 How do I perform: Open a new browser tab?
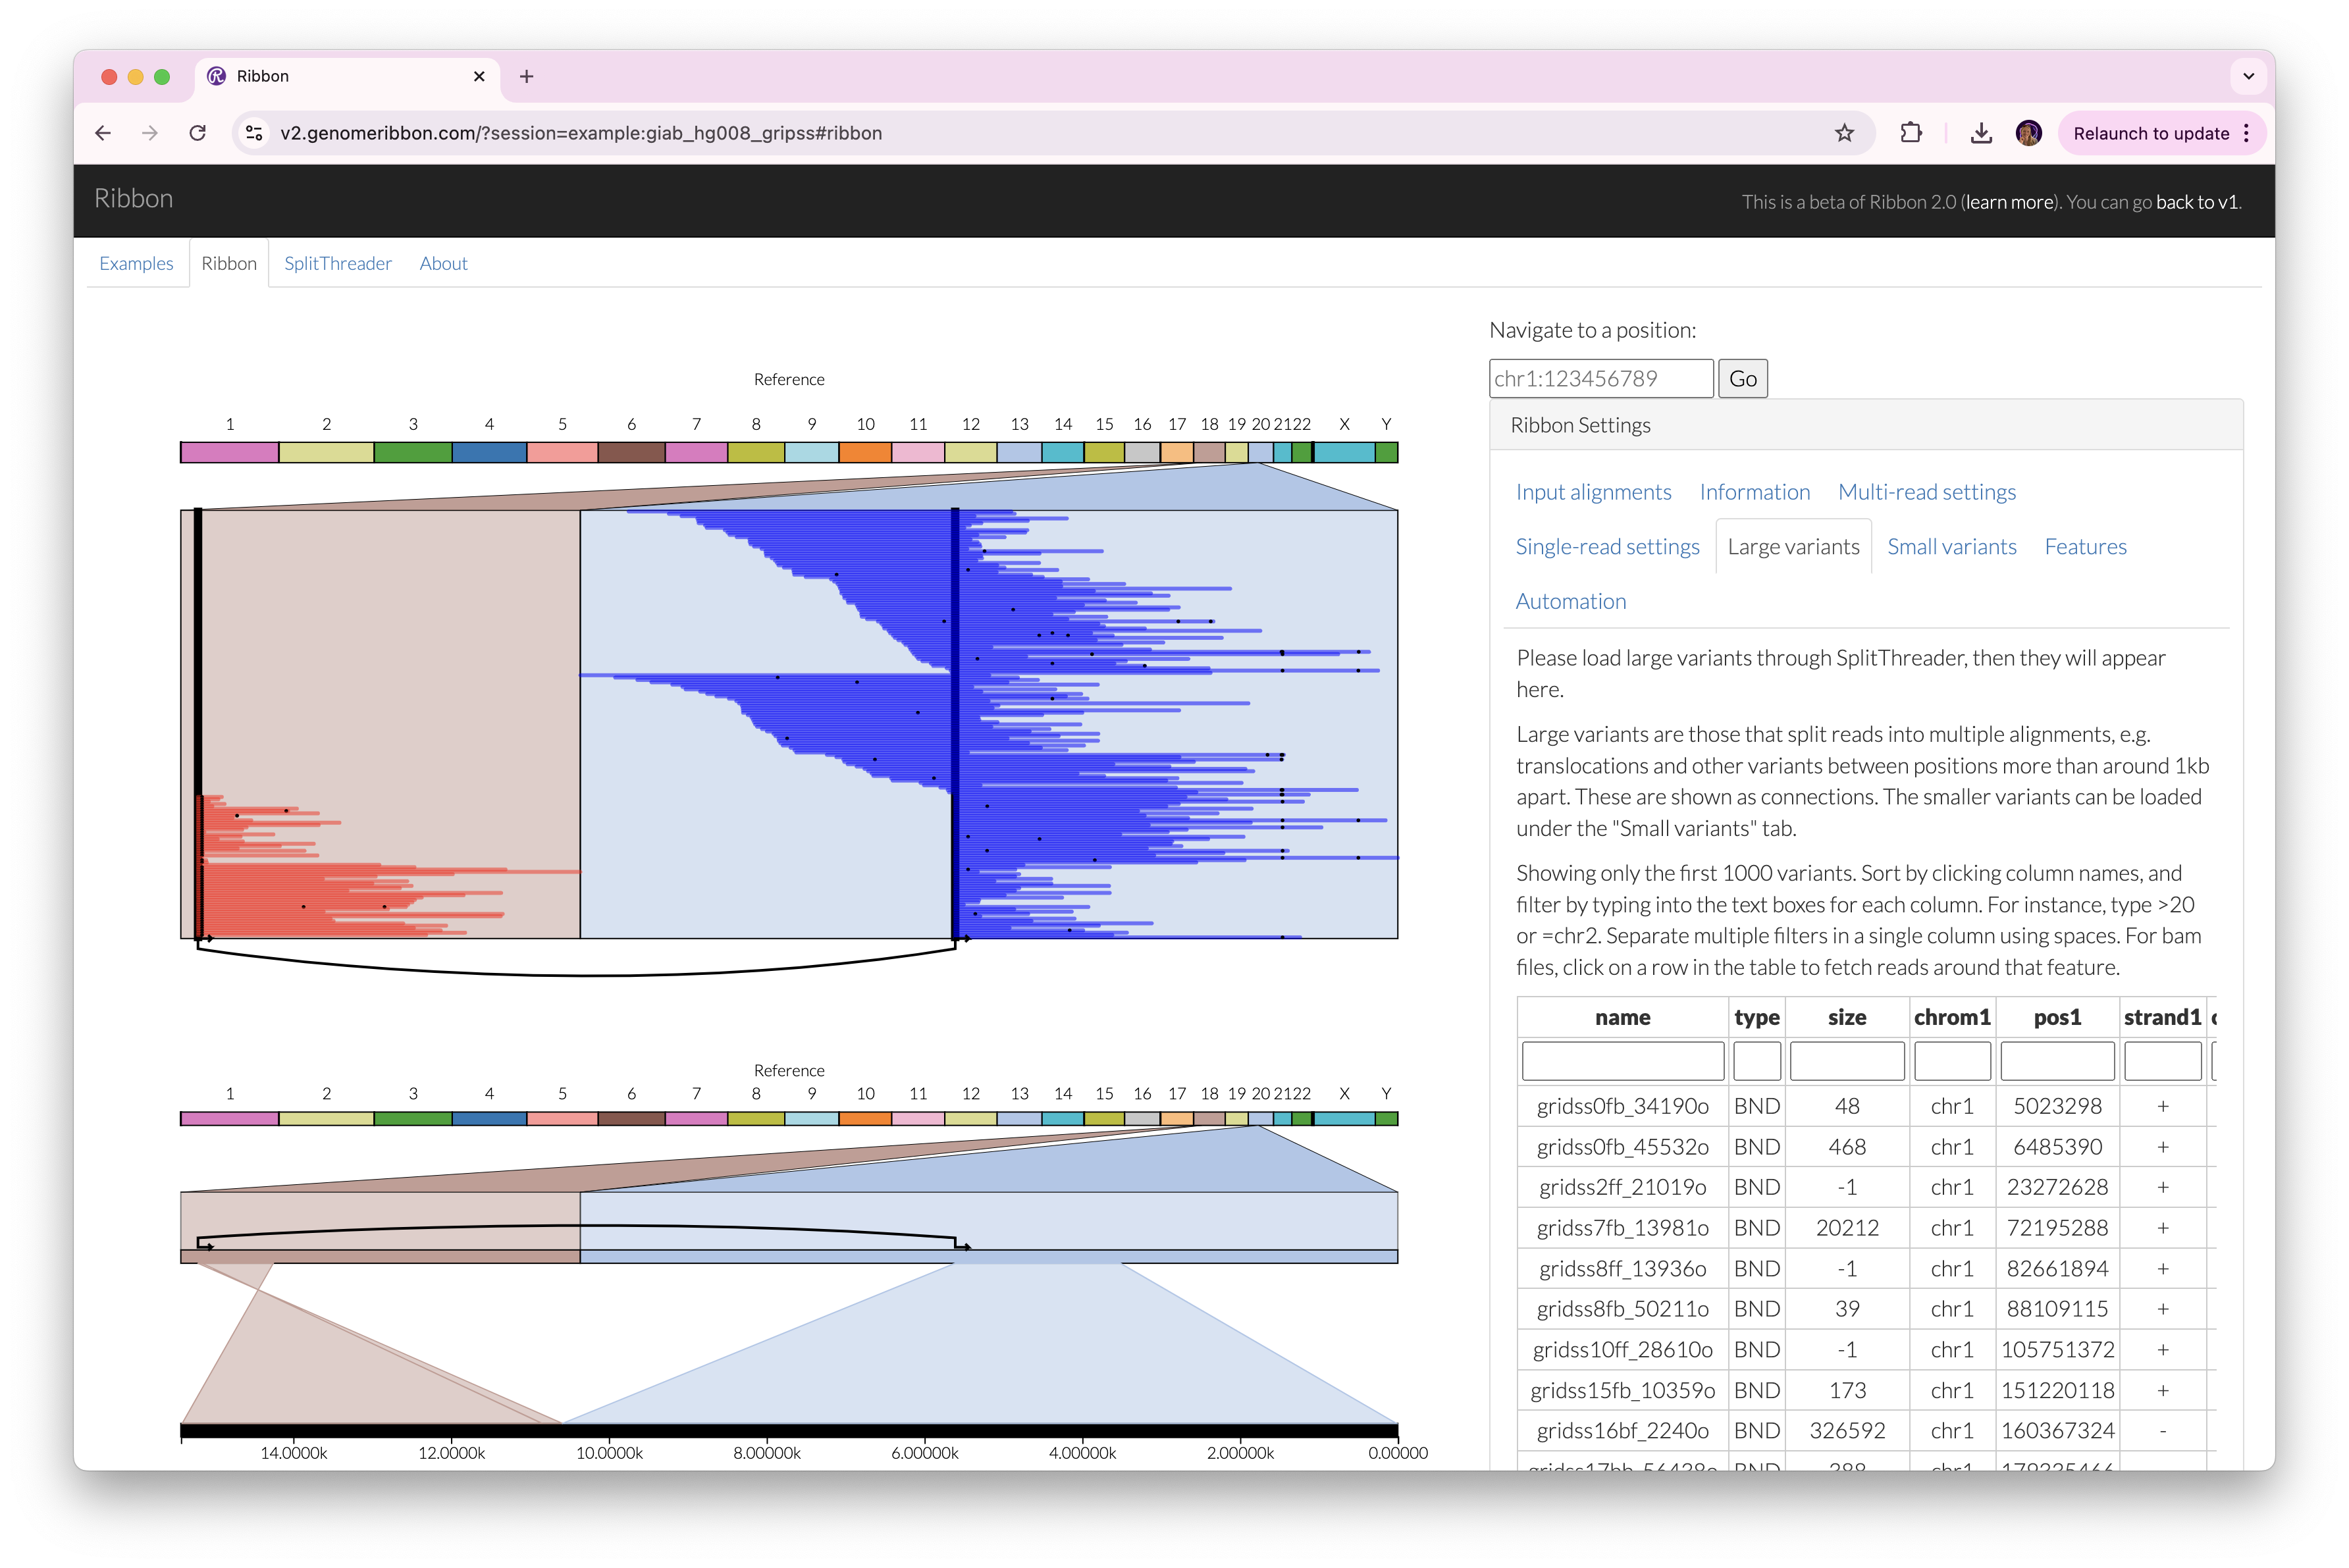point(527,76)
